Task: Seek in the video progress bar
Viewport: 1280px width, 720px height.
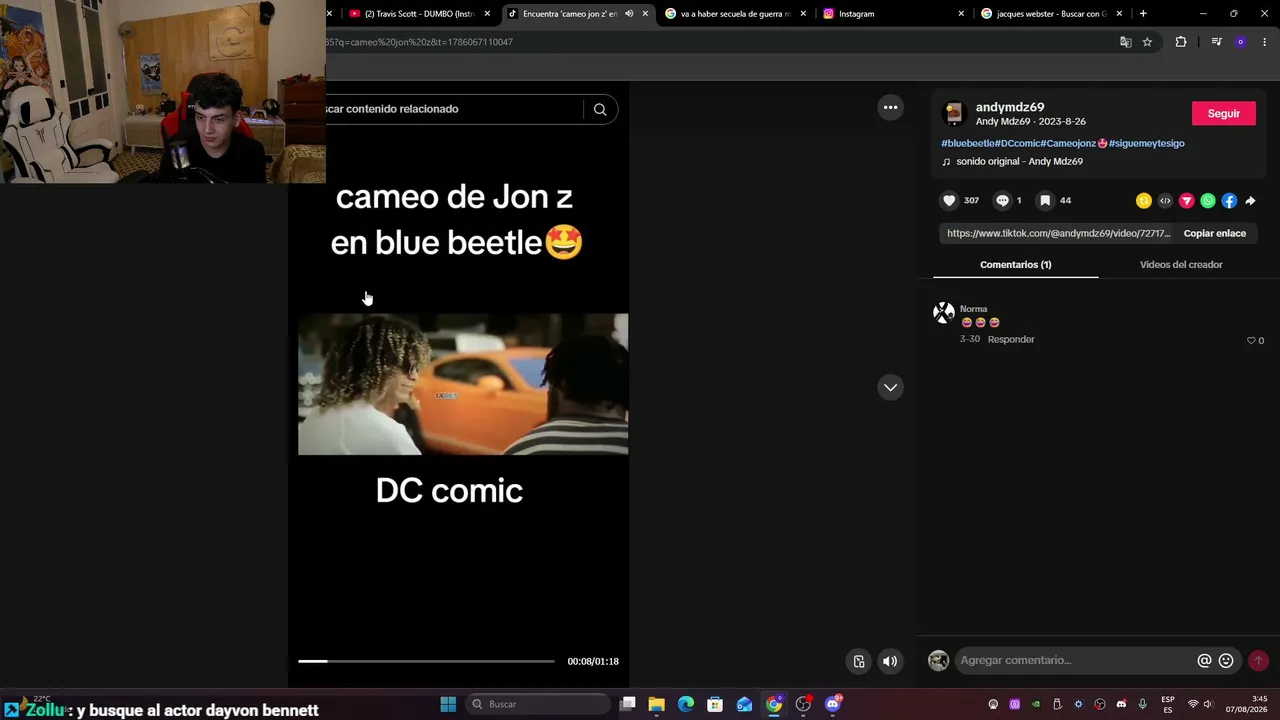Action: [426, 661]
